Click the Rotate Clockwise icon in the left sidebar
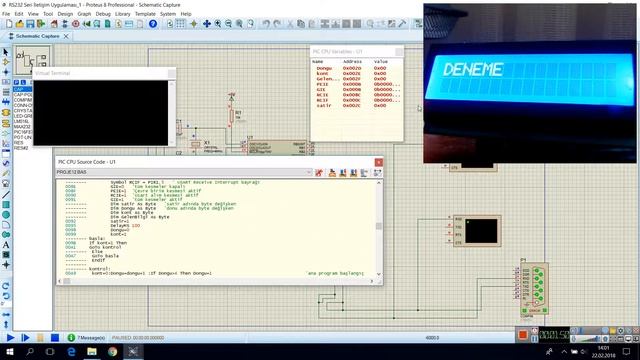The image size is (640, 360). pyautogui.click(x=6, y=286)
